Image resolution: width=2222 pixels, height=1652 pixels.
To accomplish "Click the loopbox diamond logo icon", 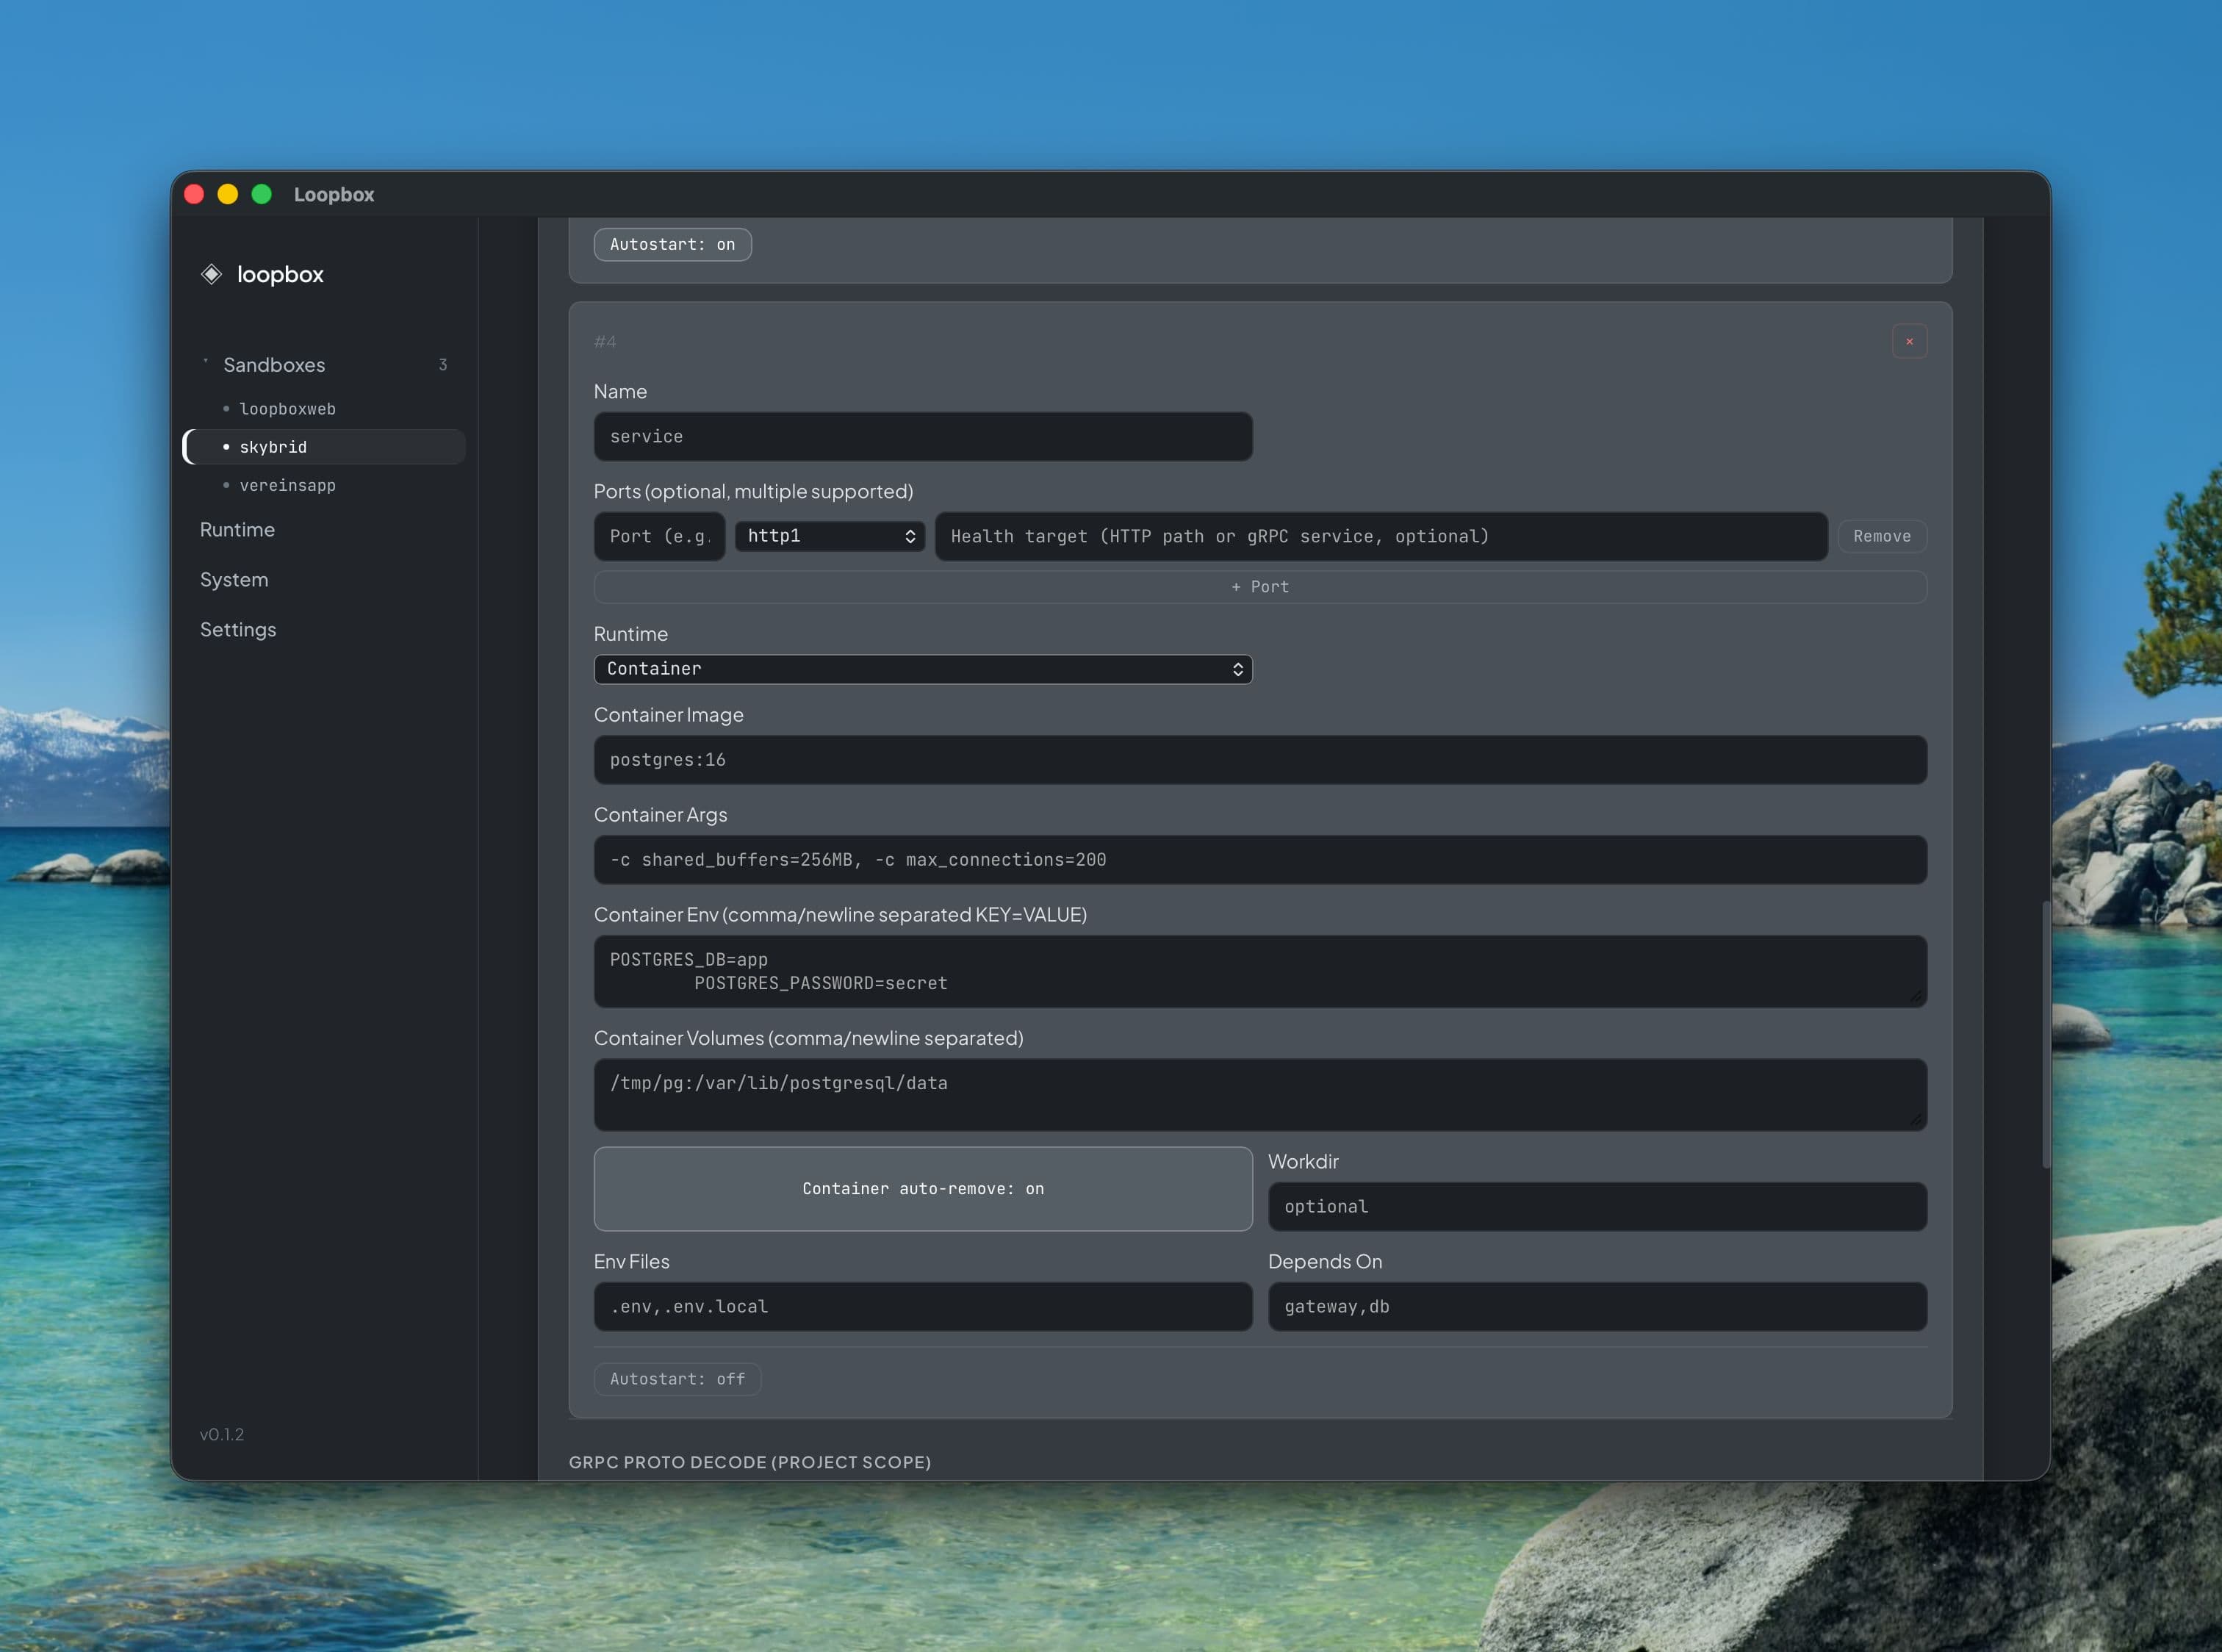I will pyautogui.click(x=212, y=274).
